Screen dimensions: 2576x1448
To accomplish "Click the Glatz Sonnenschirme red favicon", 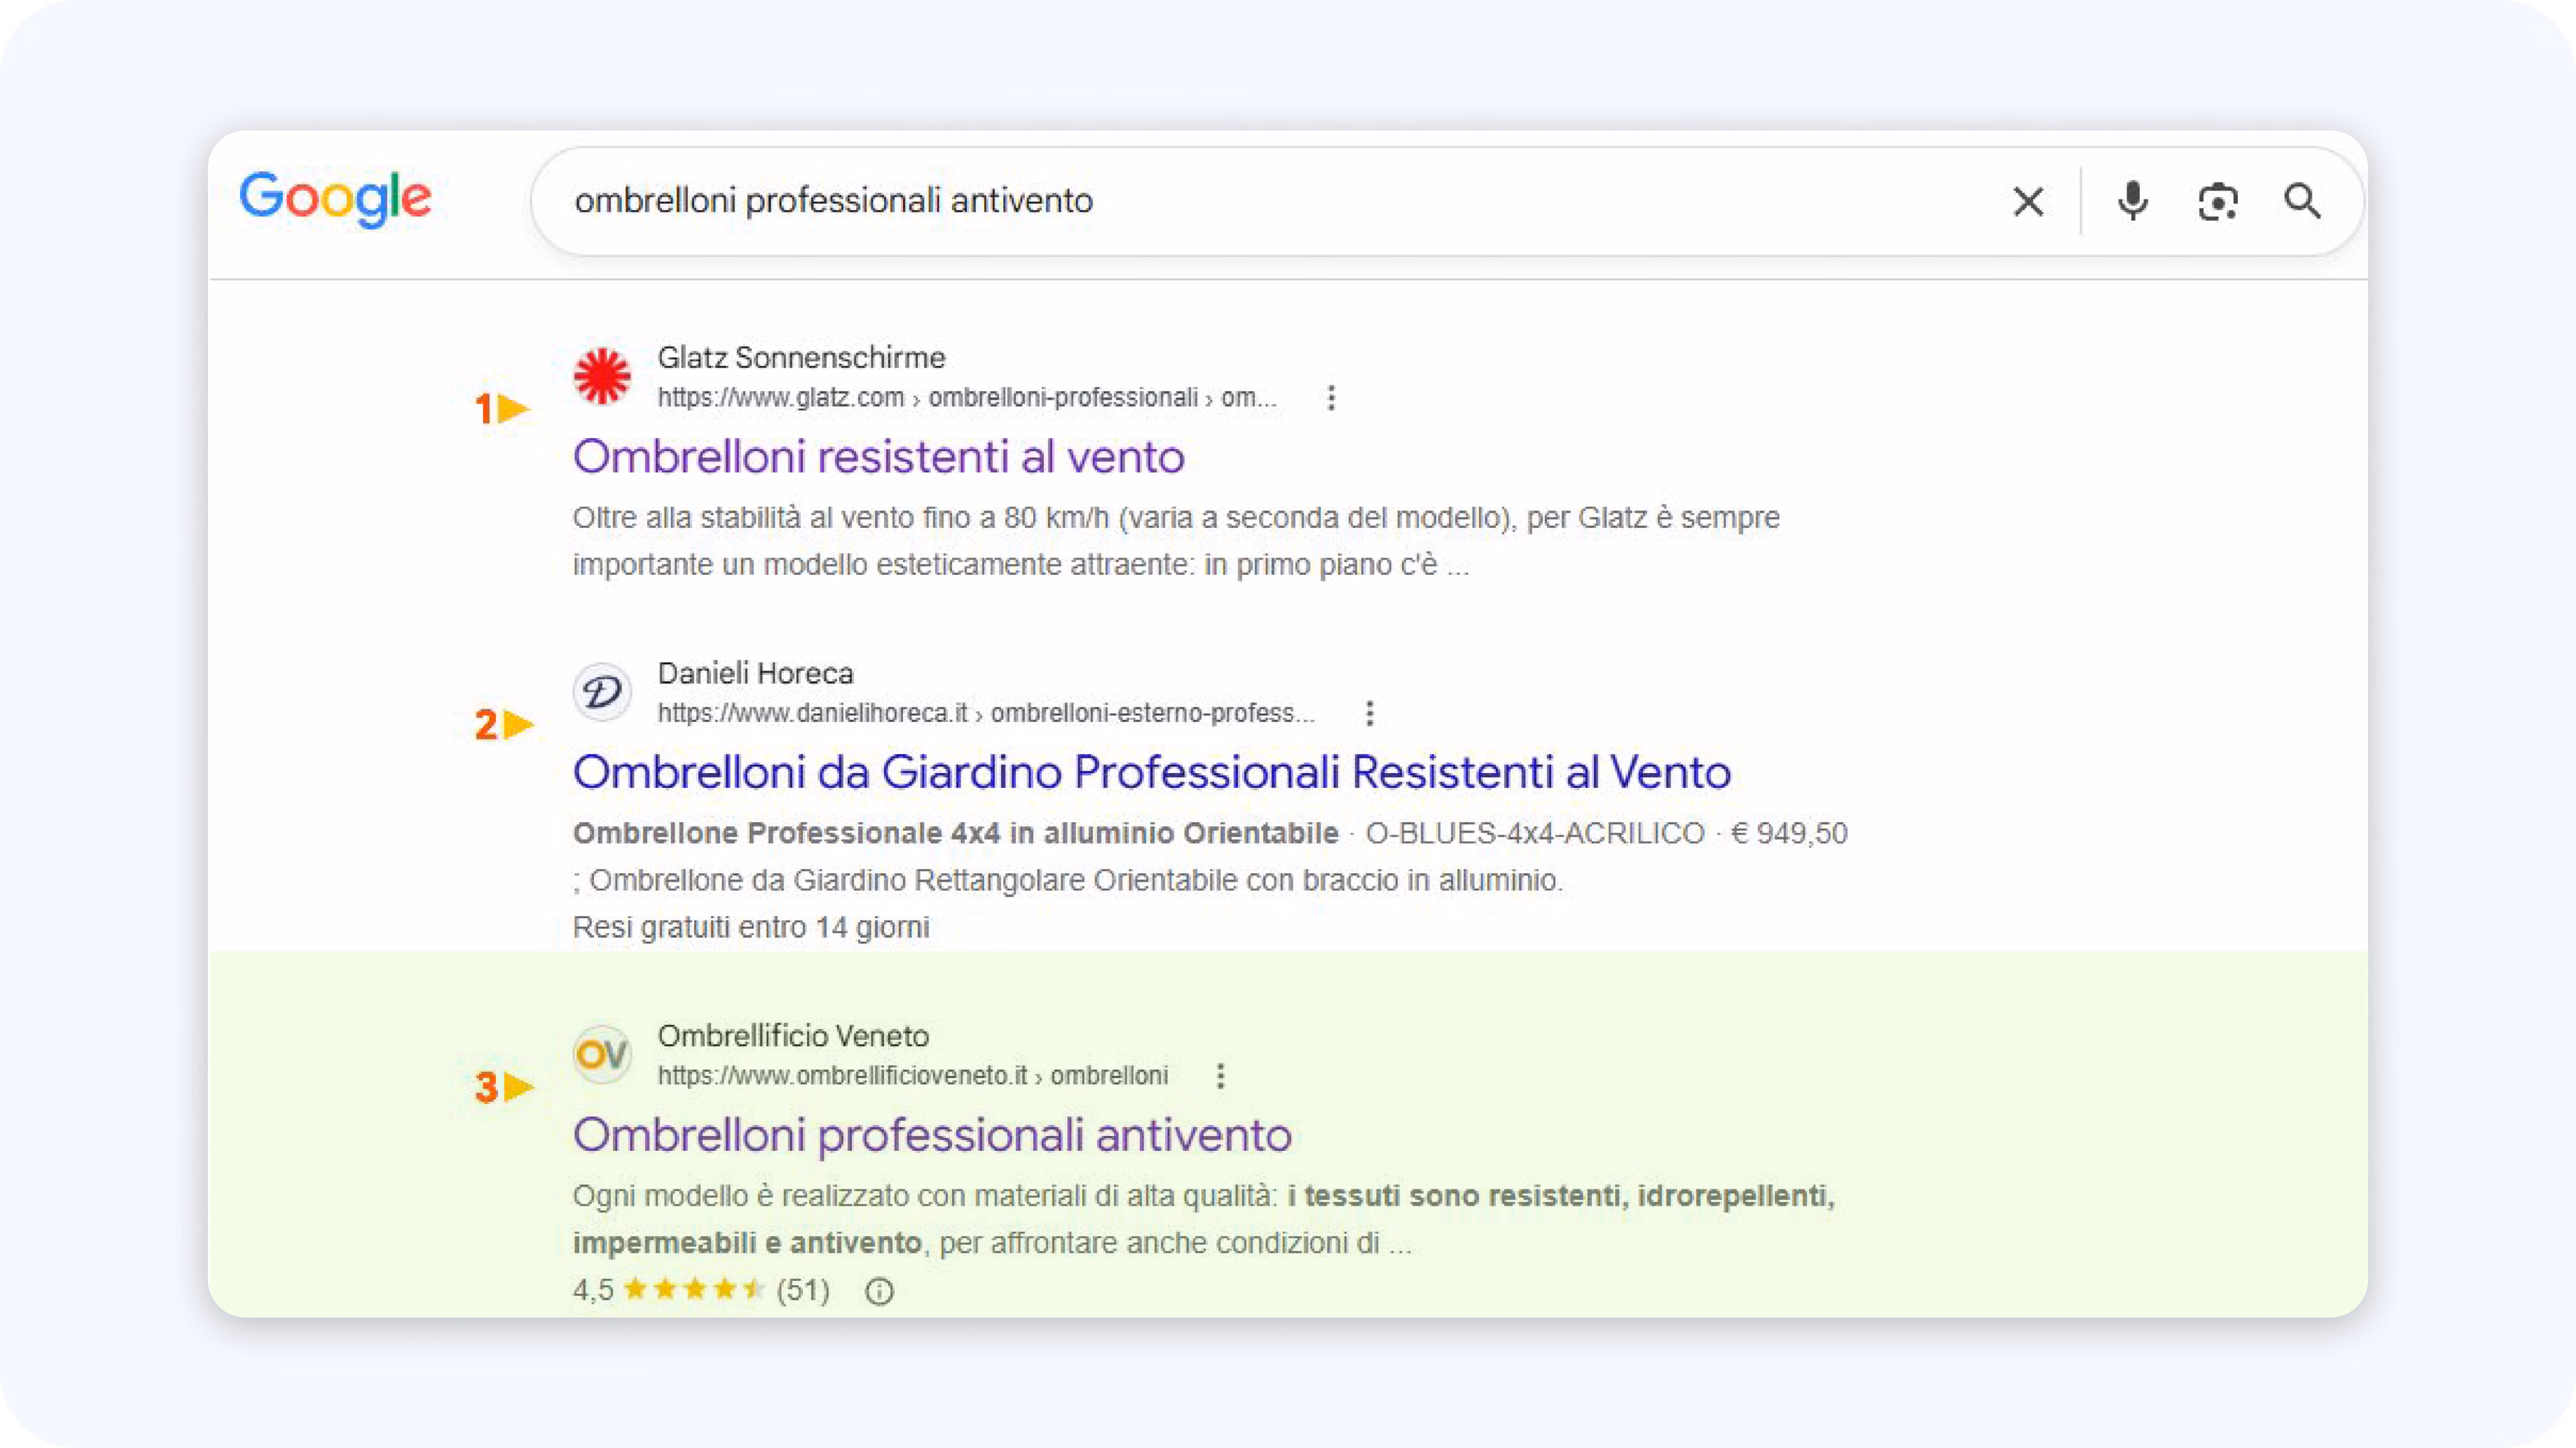I will [602, 376].
